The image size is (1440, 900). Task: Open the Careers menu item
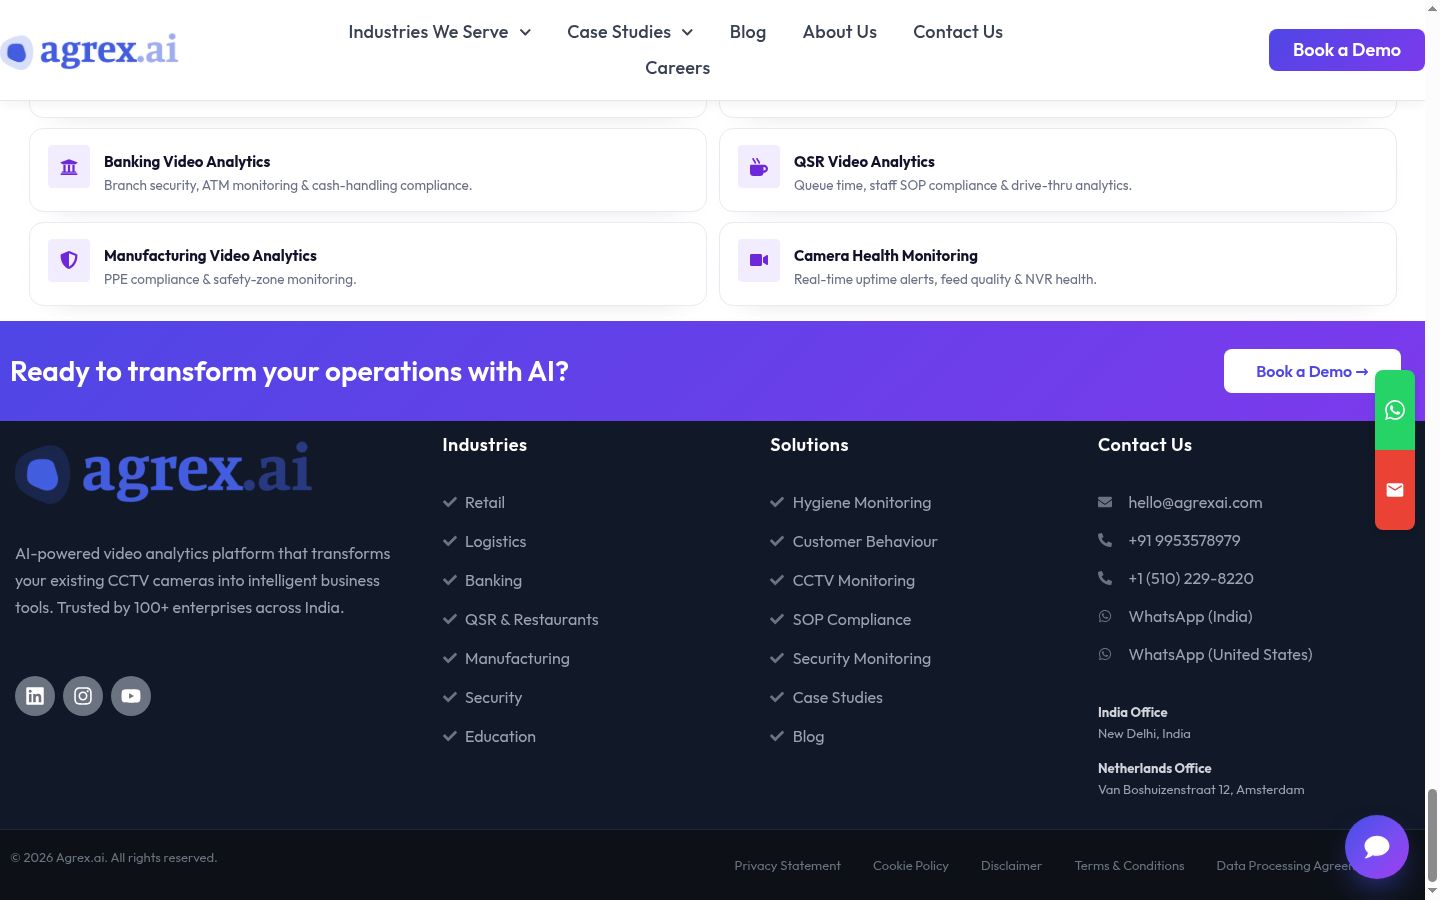[678, 68]
